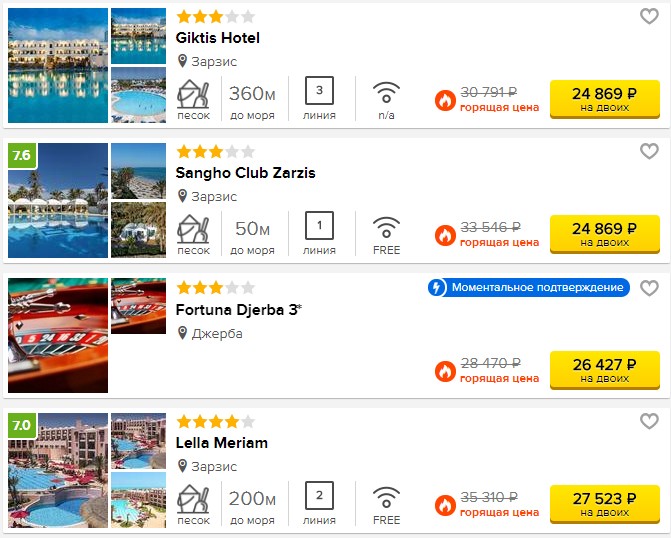This screenshot has width=671, height=538.
Task: Click the Wi-Fi FREE icon for Sangho Club
Action: [x=386, y=227]
